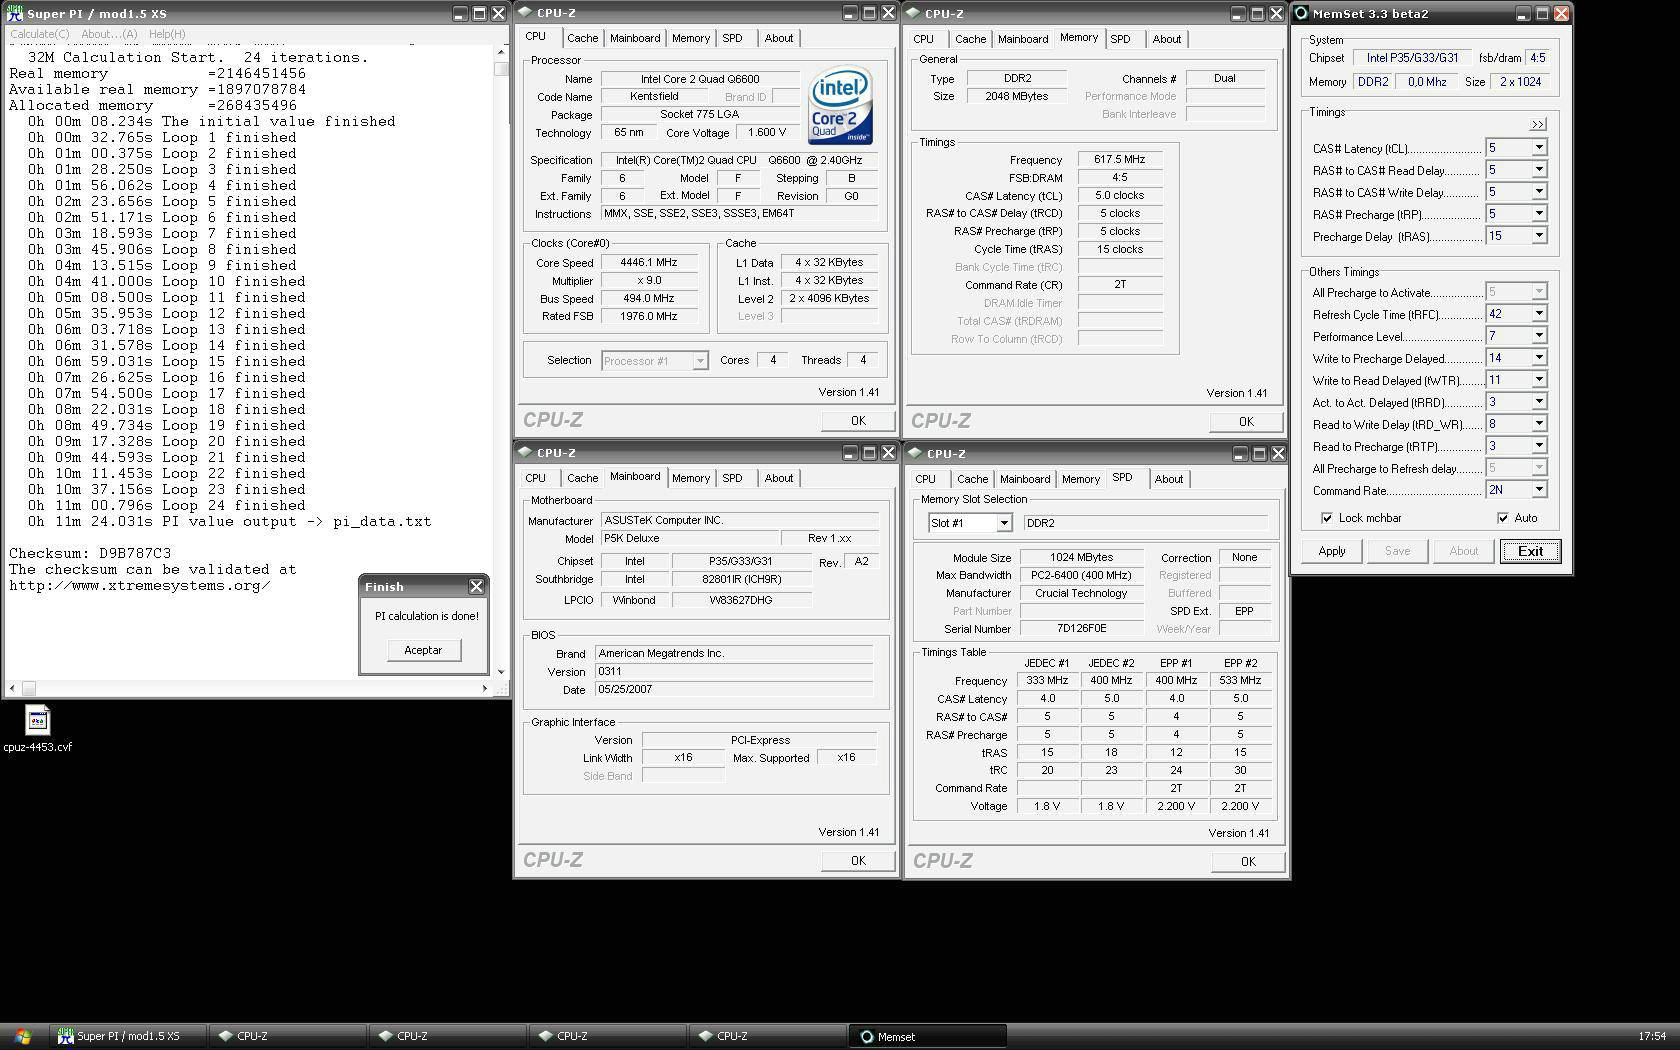
Task: Switch to Super PI taskbar item
Action: click(x=130, y=1036)
